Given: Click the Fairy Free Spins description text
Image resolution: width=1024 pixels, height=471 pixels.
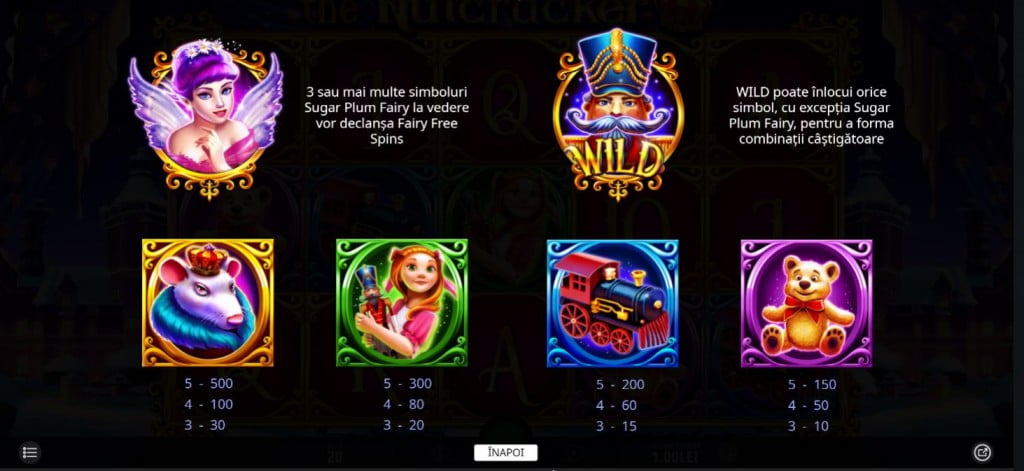Looking at the screenshot, I should (x=387, y=115).
